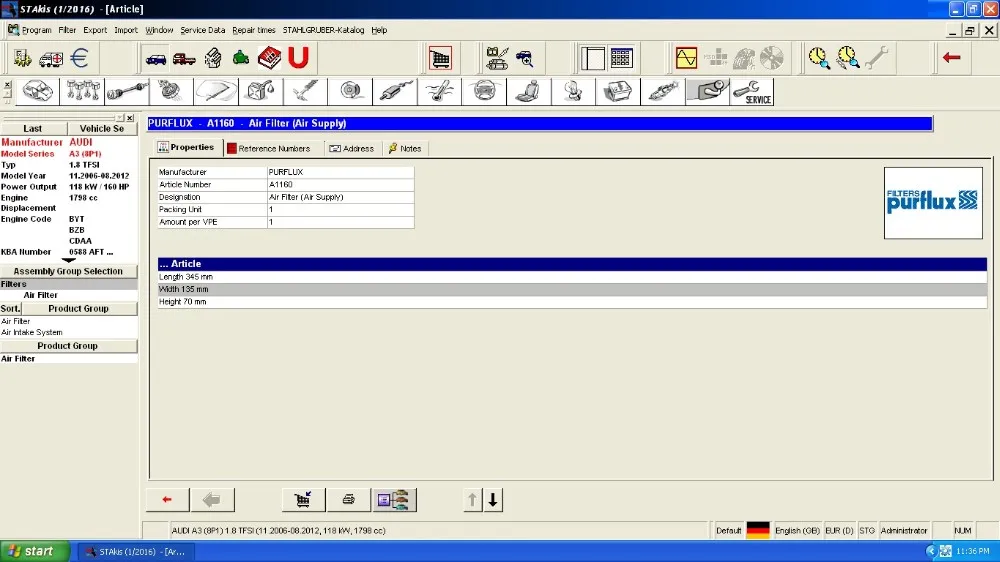
Task: Select the light bulb lighting assembly group
Action: coord(573,91)
